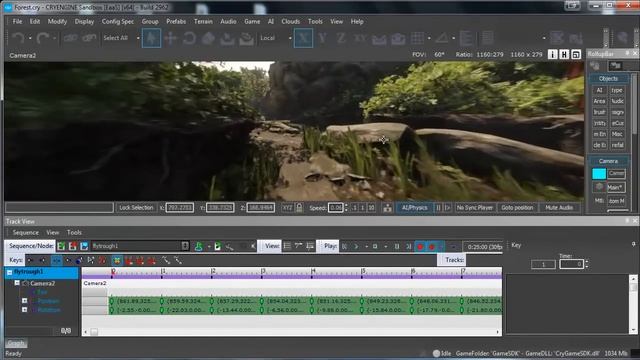Constrain movement to the Z axis
640x360 pixels.
[x=341, y=38]
